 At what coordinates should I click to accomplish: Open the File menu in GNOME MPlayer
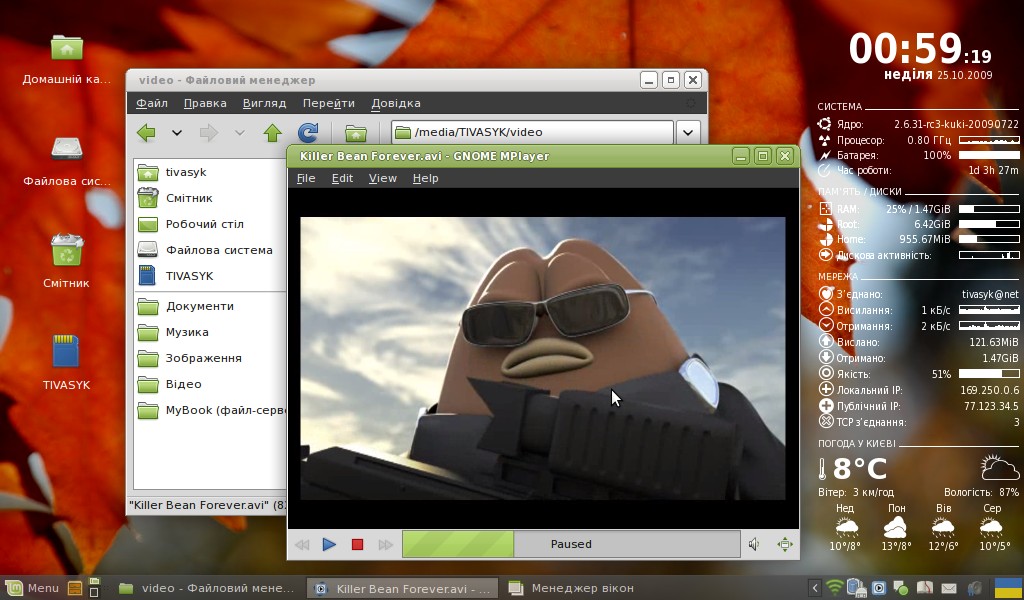[x=306, y=178]
